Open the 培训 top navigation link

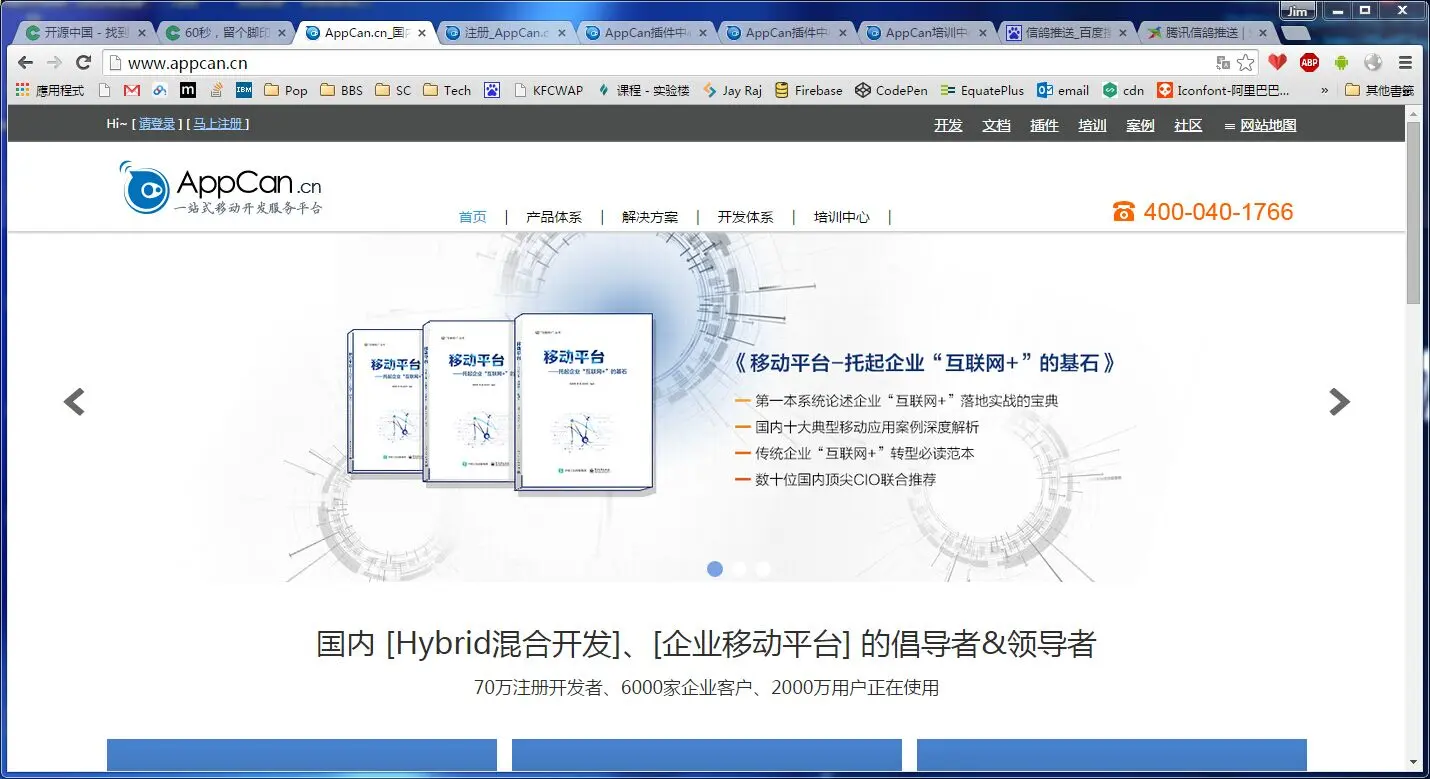click(1092, 125)
